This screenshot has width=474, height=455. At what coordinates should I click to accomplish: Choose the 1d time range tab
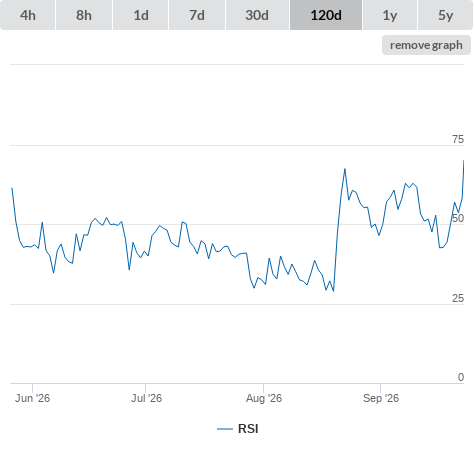[141, 15]
